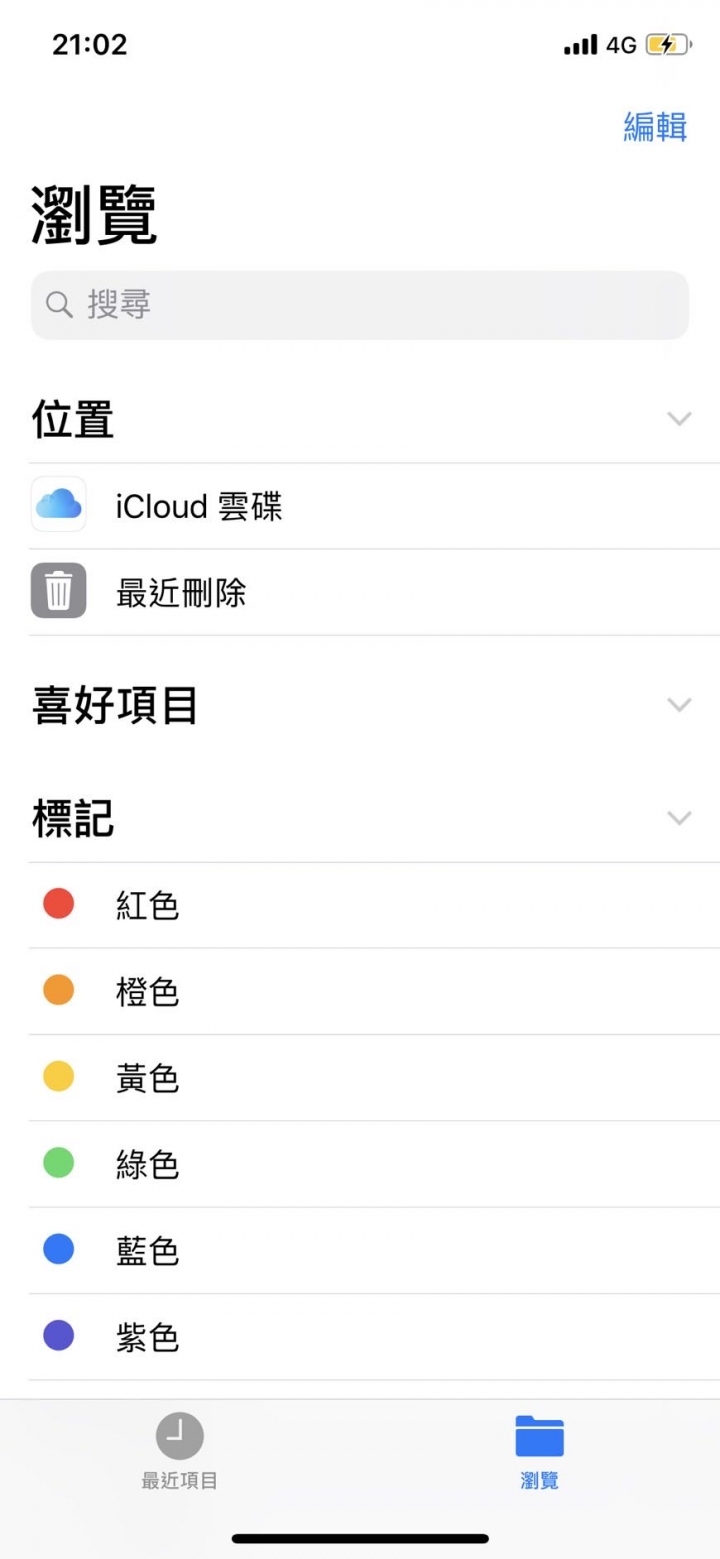
Task: Collapse the 位置 section chevron
Action: pos(679,419)
